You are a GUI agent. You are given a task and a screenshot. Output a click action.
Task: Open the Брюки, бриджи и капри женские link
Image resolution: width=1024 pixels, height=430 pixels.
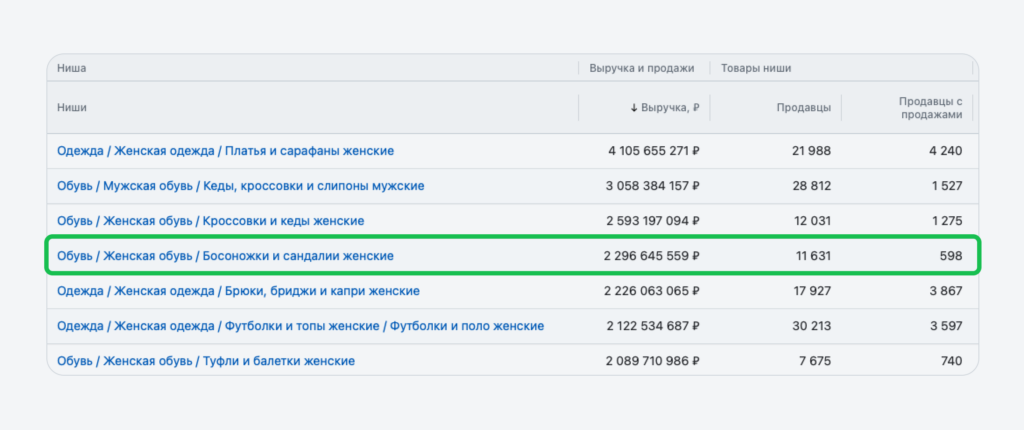coord(238,291)
